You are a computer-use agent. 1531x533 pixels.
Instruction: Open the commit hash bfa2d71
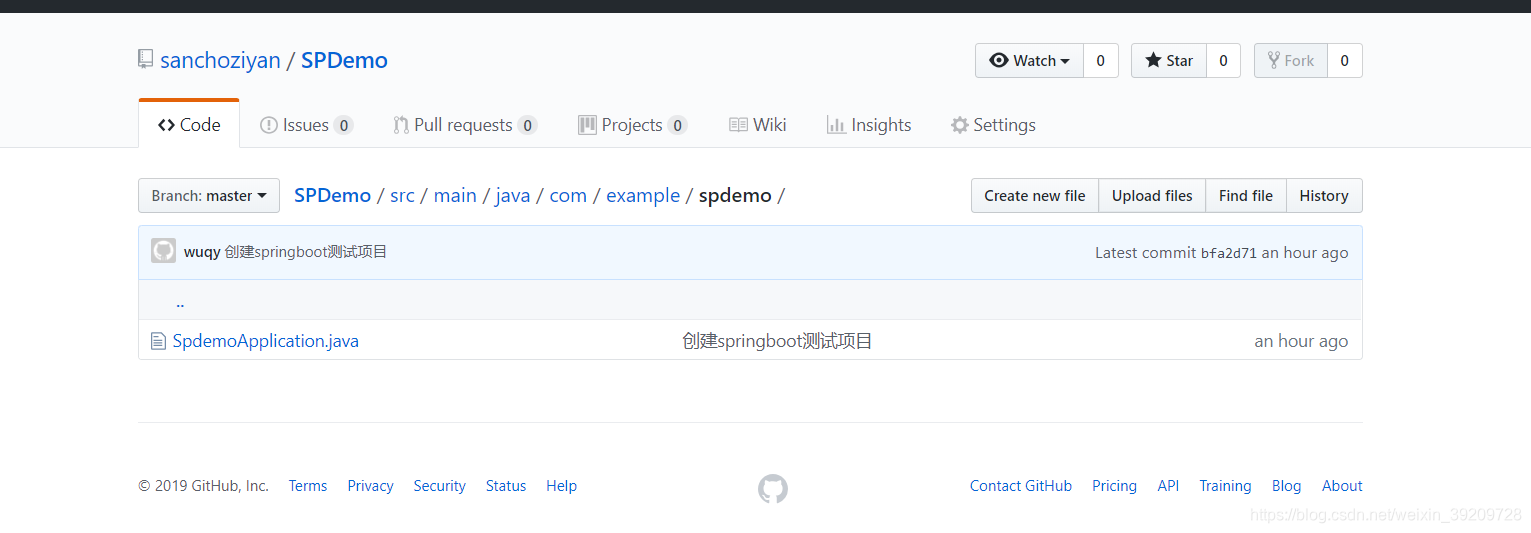tap(1229, 253)
